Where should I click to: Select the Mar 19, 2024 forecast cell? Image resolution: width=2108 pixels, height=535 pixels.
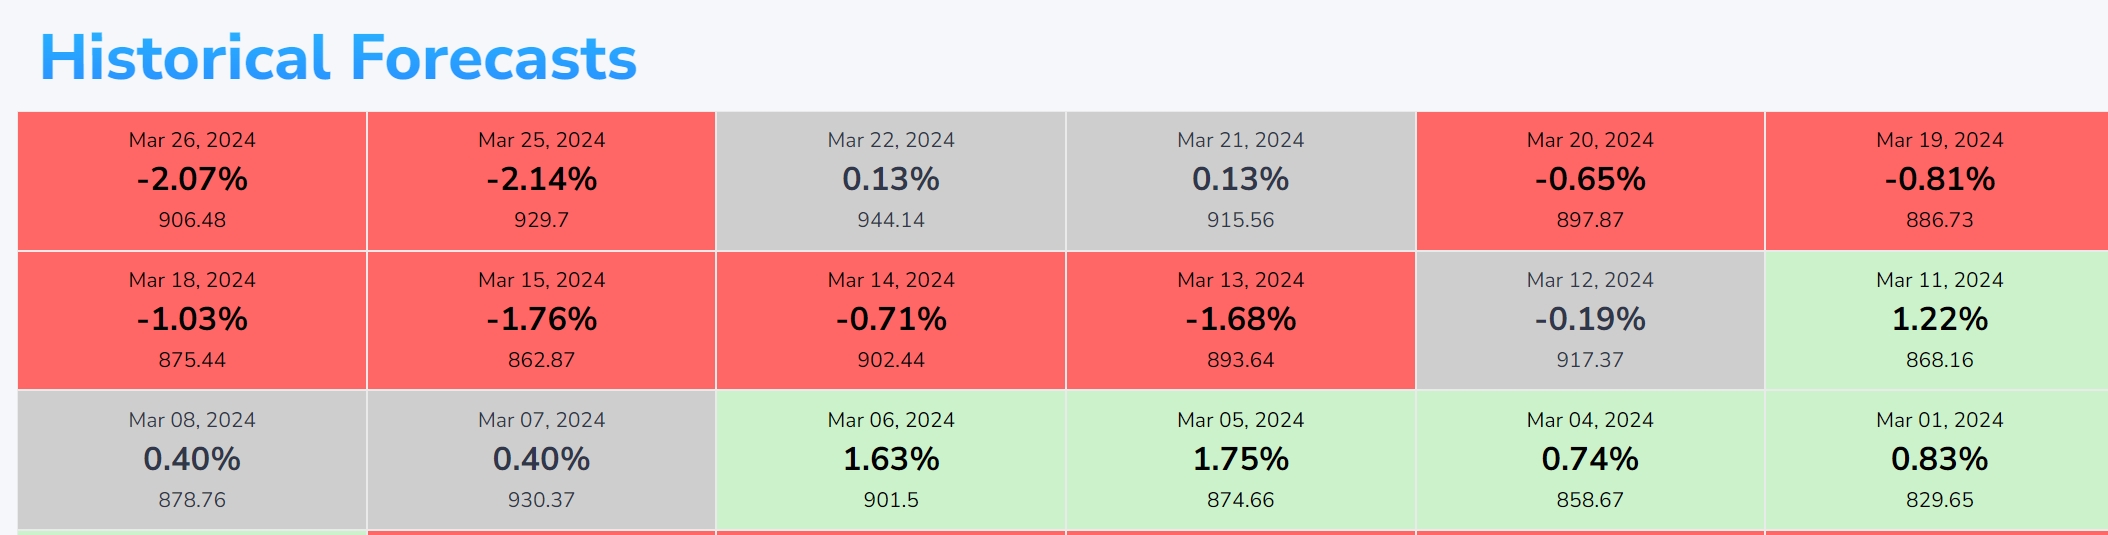[1939, 181]
